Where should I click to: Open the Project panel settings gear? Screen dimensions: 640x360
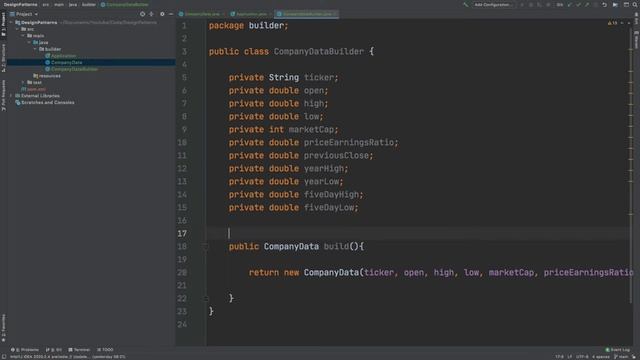click(162, 14)
